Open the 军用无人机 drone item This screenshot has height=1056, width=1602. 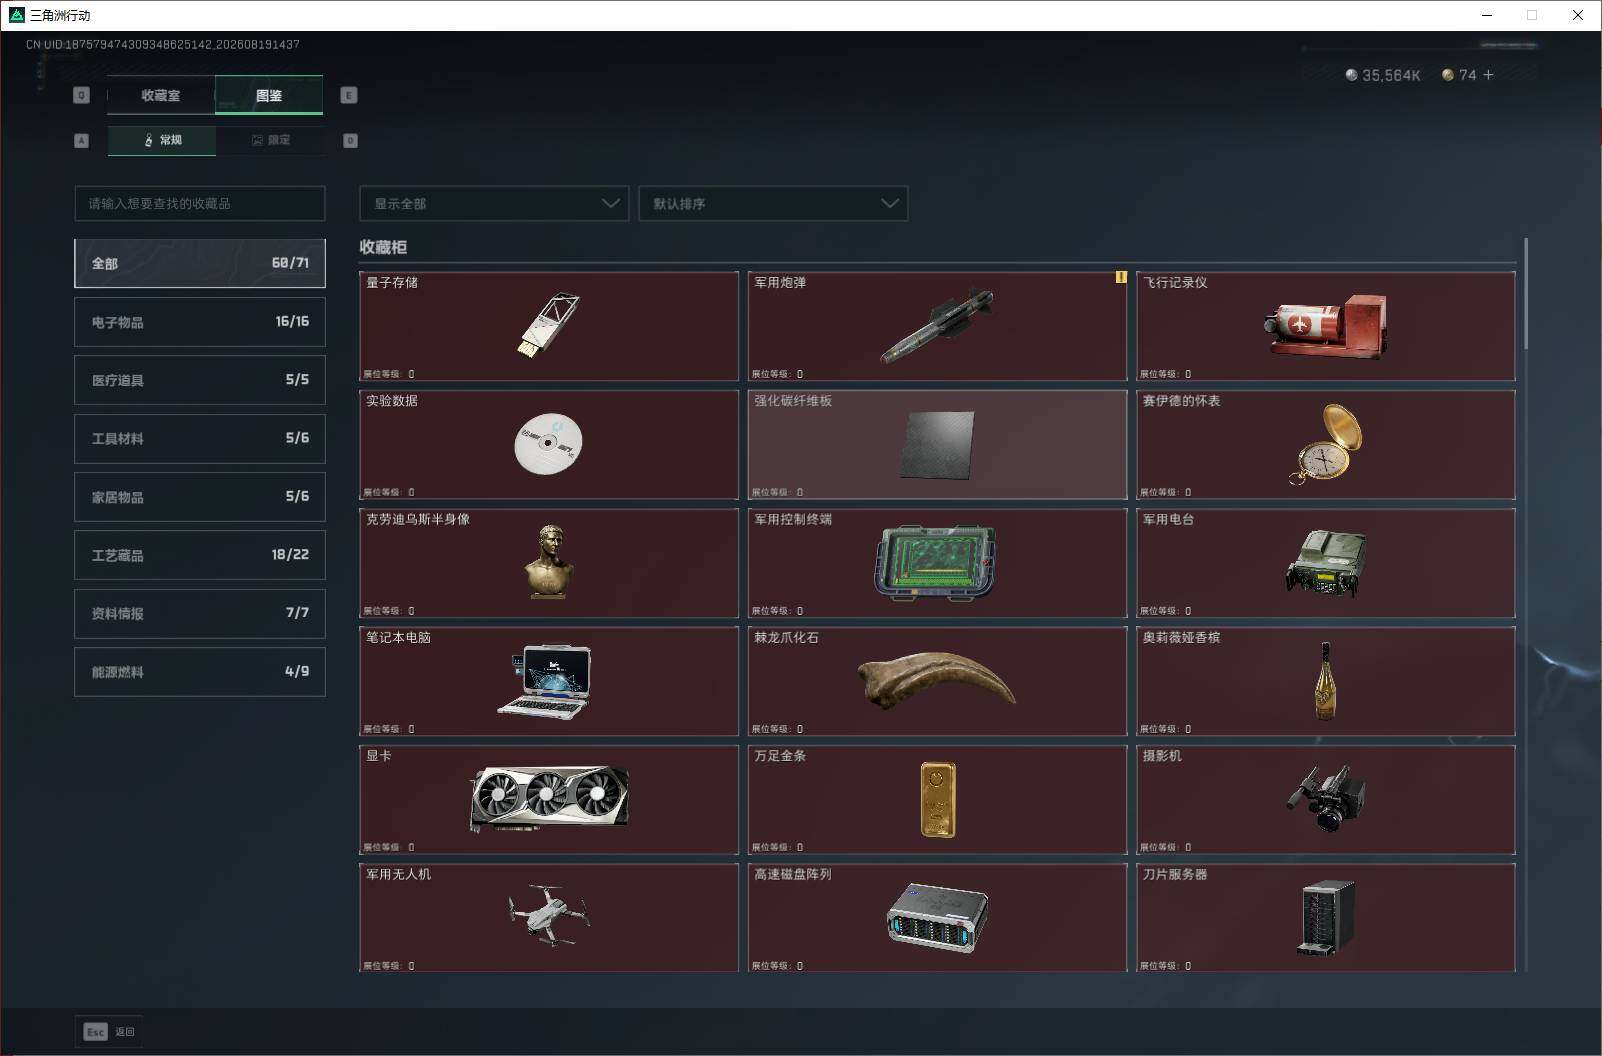(548, 917)
